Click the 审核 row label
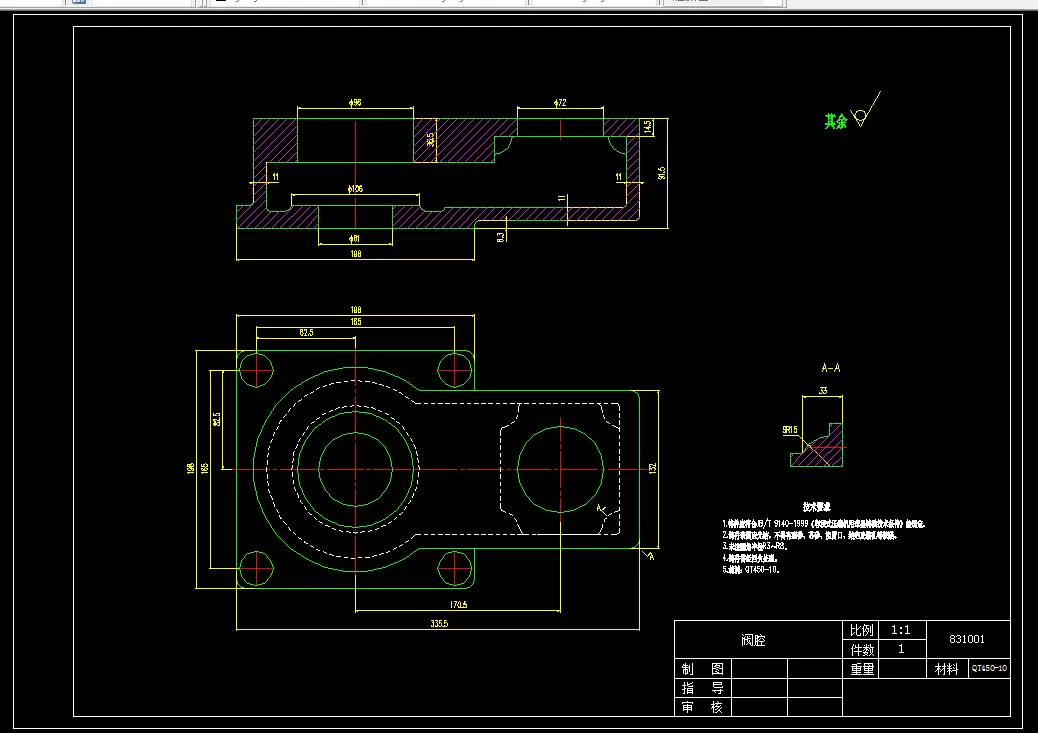The image size is (1038, 733). tap(703, 707)
